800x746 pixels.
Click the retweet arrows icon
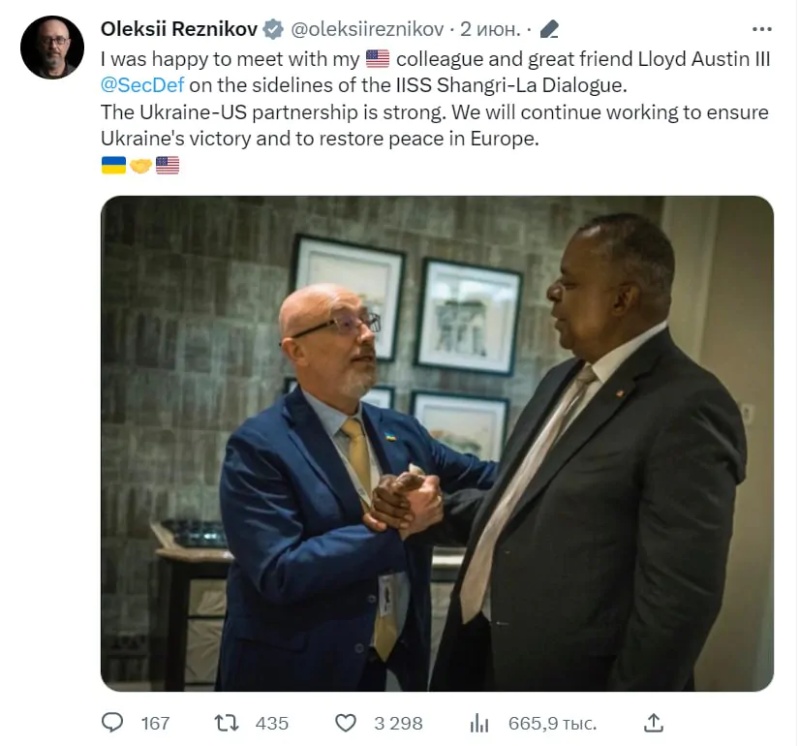coord(226,723)
